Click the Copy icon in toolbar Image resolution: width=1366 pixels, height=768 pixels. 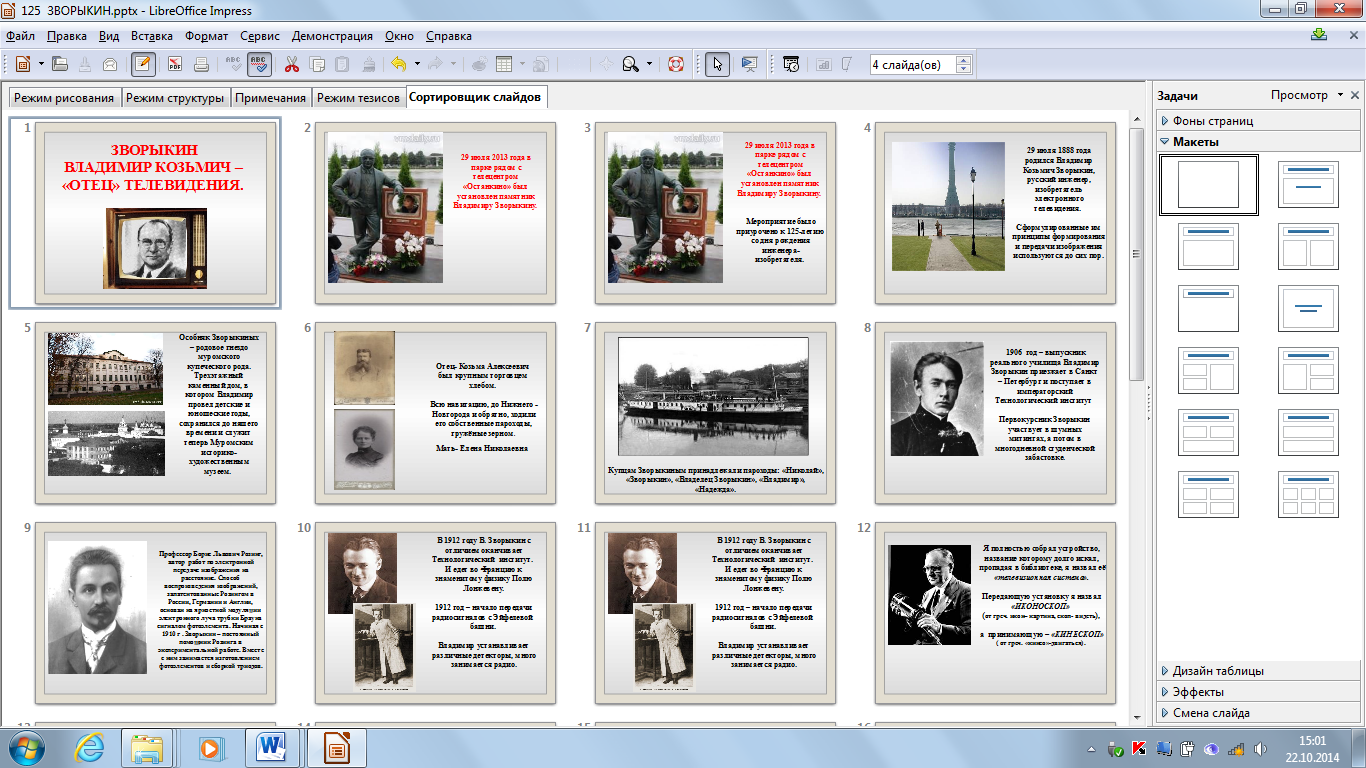pos(318,63)
